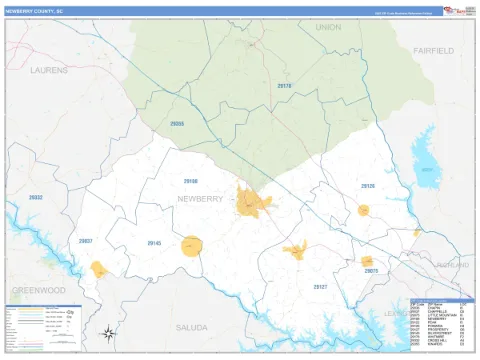Select the SALUDA county label

tap(192, 328)
